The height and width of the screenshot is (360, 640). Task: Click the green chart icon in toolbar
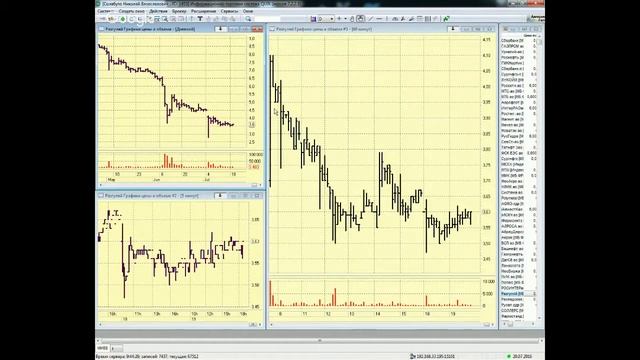(447, 19)
